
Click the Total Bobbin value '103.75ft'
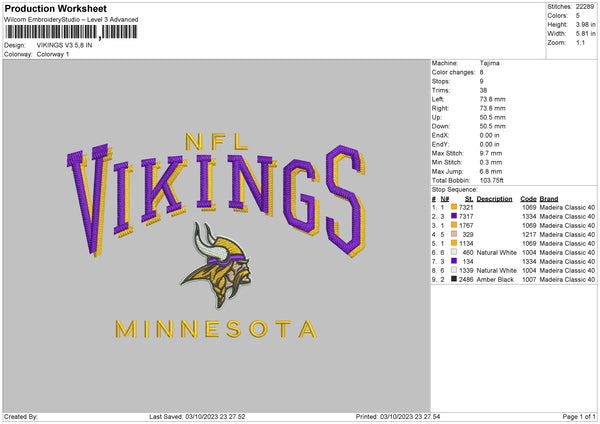pyautogui.click(x=492, y=180)
